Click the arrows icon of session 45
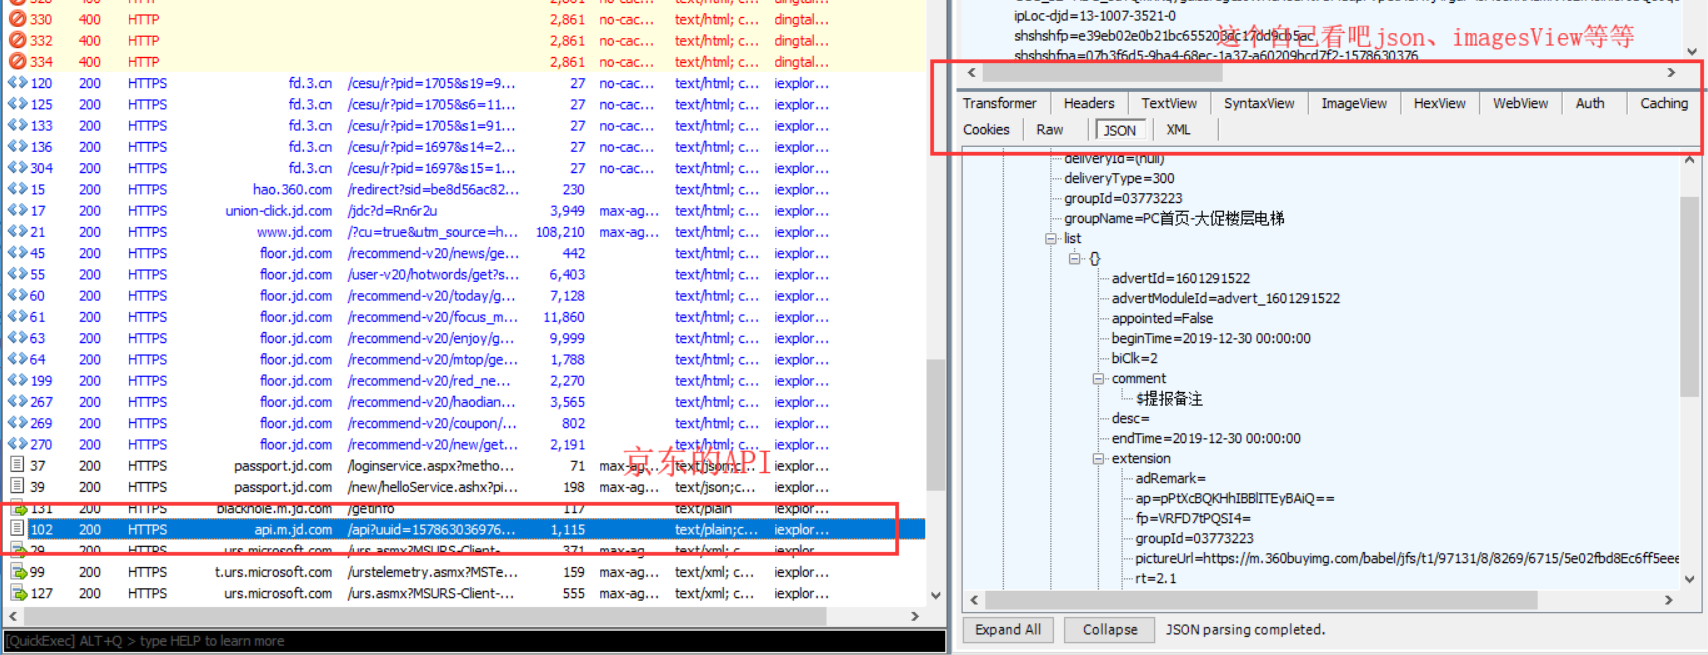 pyautogui.click(x=17, y=253)
